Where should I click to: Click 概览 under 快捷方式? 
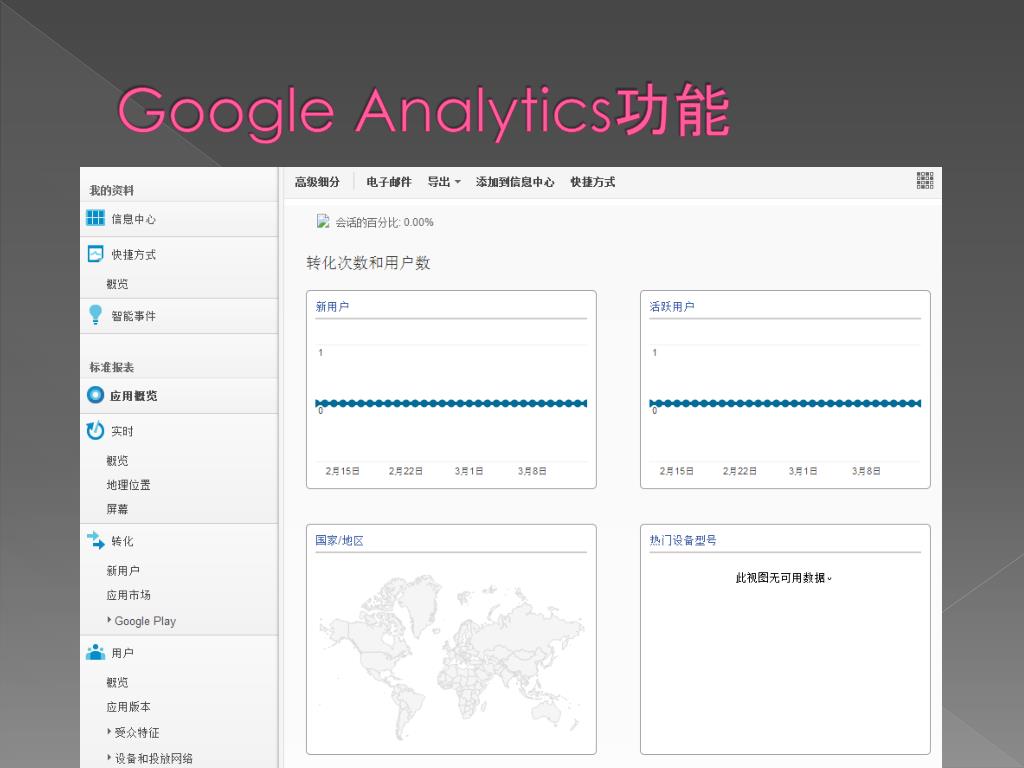[118, 284]
